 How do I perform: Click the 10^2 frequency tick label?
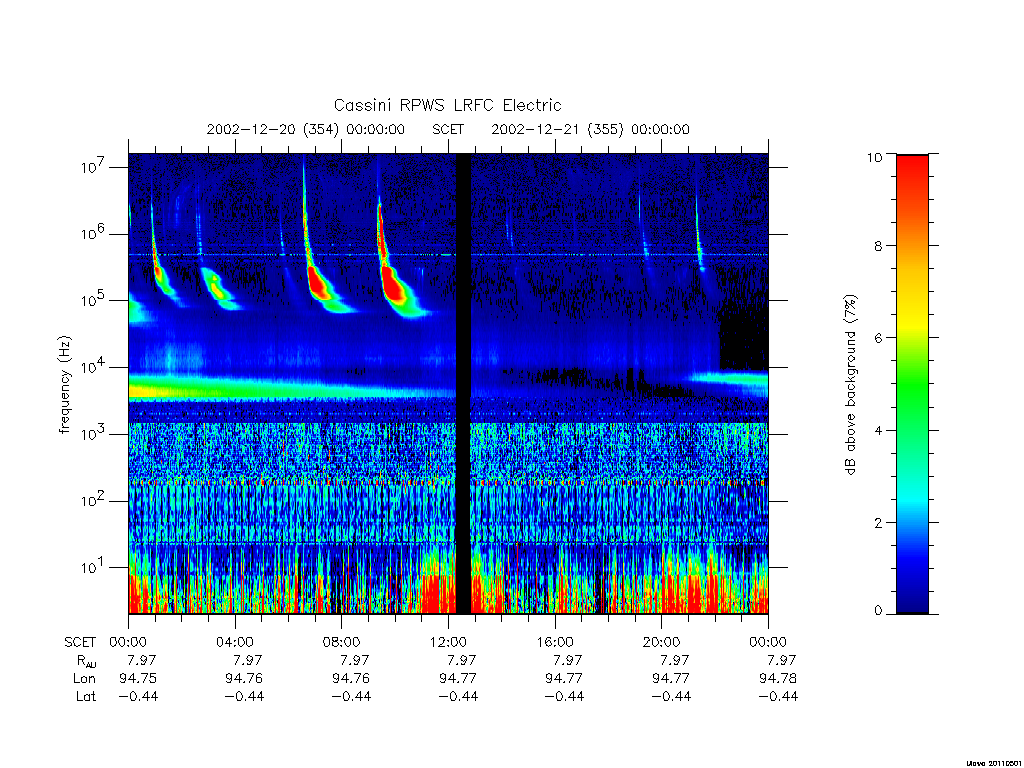[x=94, y=500]
